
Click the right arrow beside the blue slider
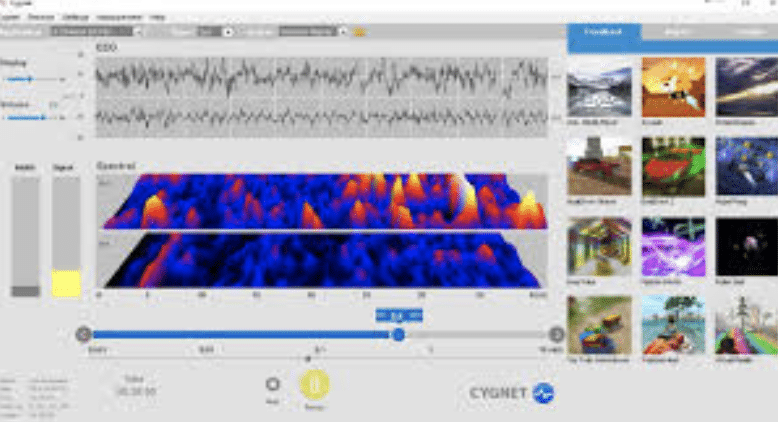(x=557, y=335)
